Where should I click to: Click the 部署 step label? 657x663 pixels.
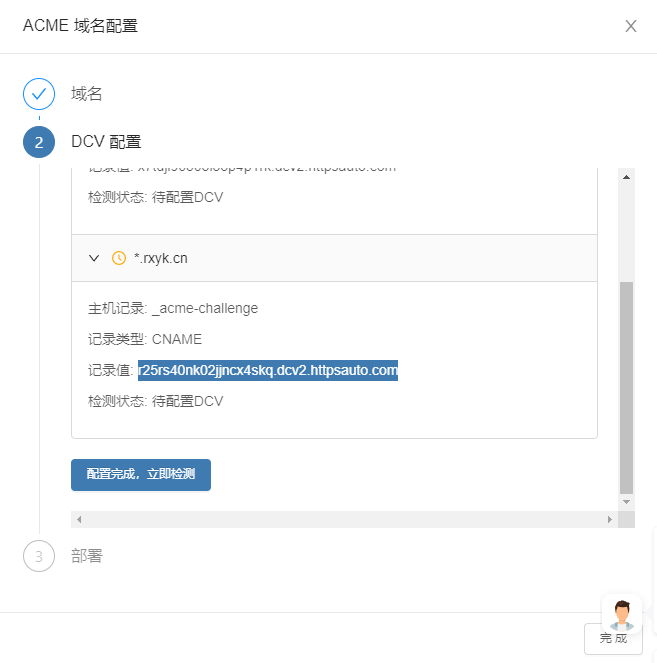coord(86,556)
